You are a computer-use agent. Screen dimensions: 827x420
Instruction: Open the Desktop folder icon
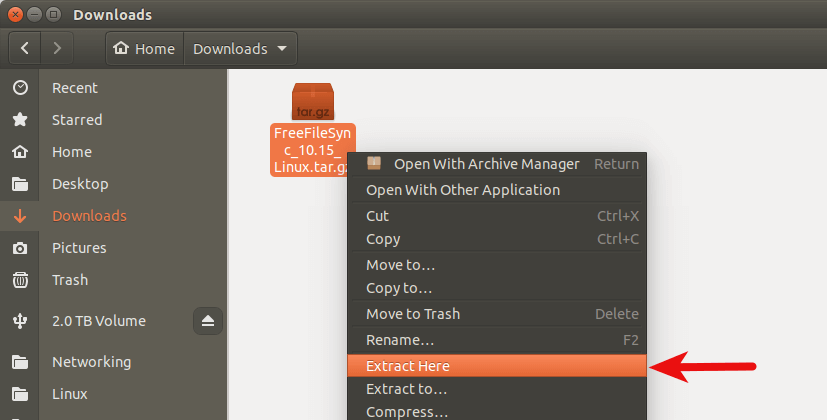[19, 184]
